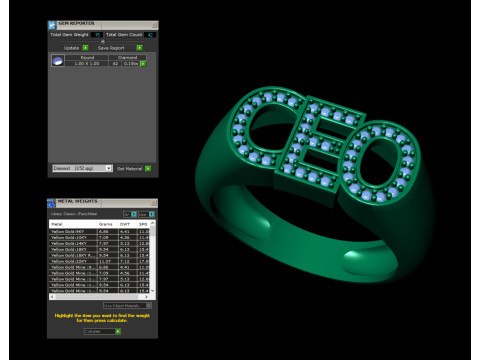
Task: Toggle the Use Object Materials checkbox
Action: pos(149,305)
